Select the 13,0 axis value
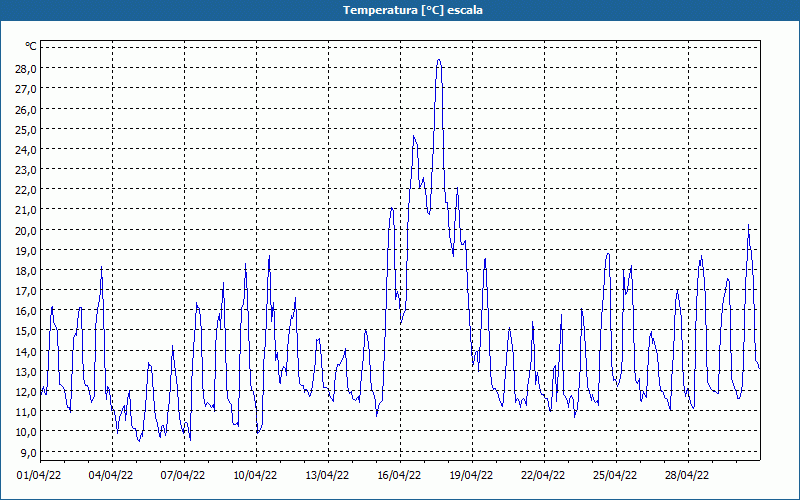The height and width of the screenshot is (500, 800). click(26, 371)
